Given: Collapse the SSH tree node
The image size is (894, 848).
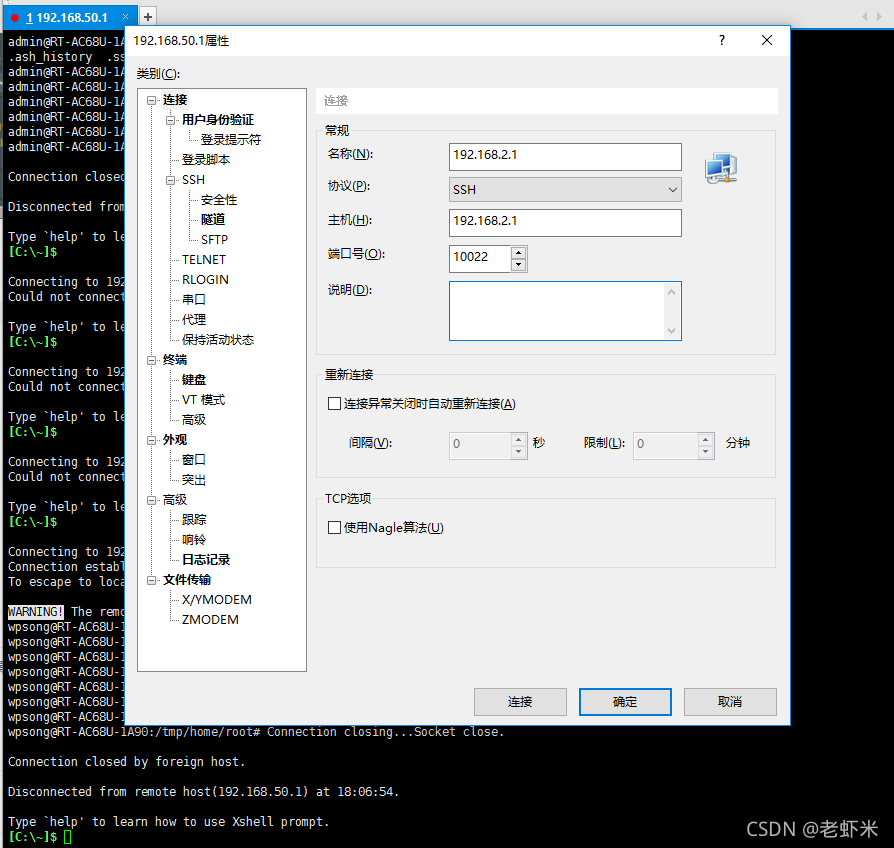Looking at the screenshot, I should pos(170,180).
